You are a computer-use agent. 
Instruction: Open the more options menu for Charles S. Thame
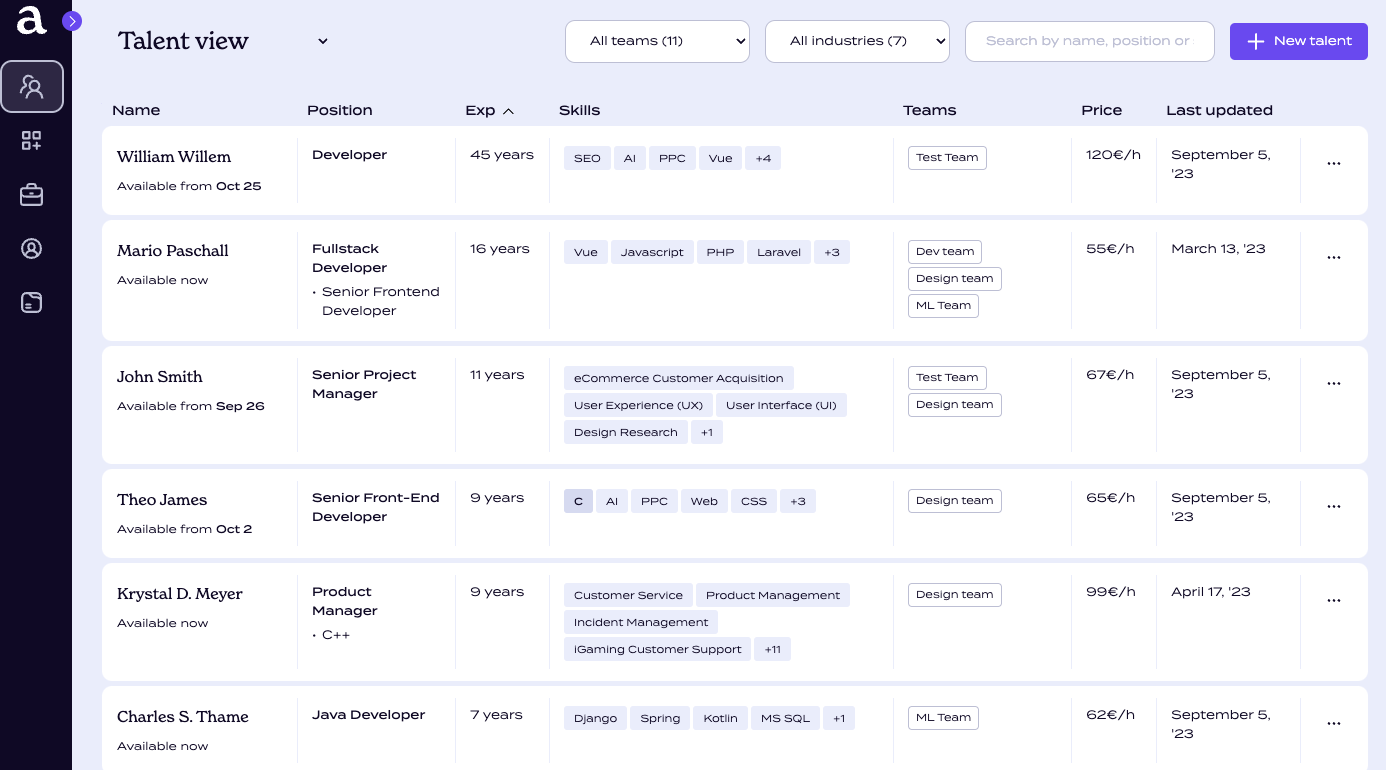pyautogui.click(x=1333, y=724)
